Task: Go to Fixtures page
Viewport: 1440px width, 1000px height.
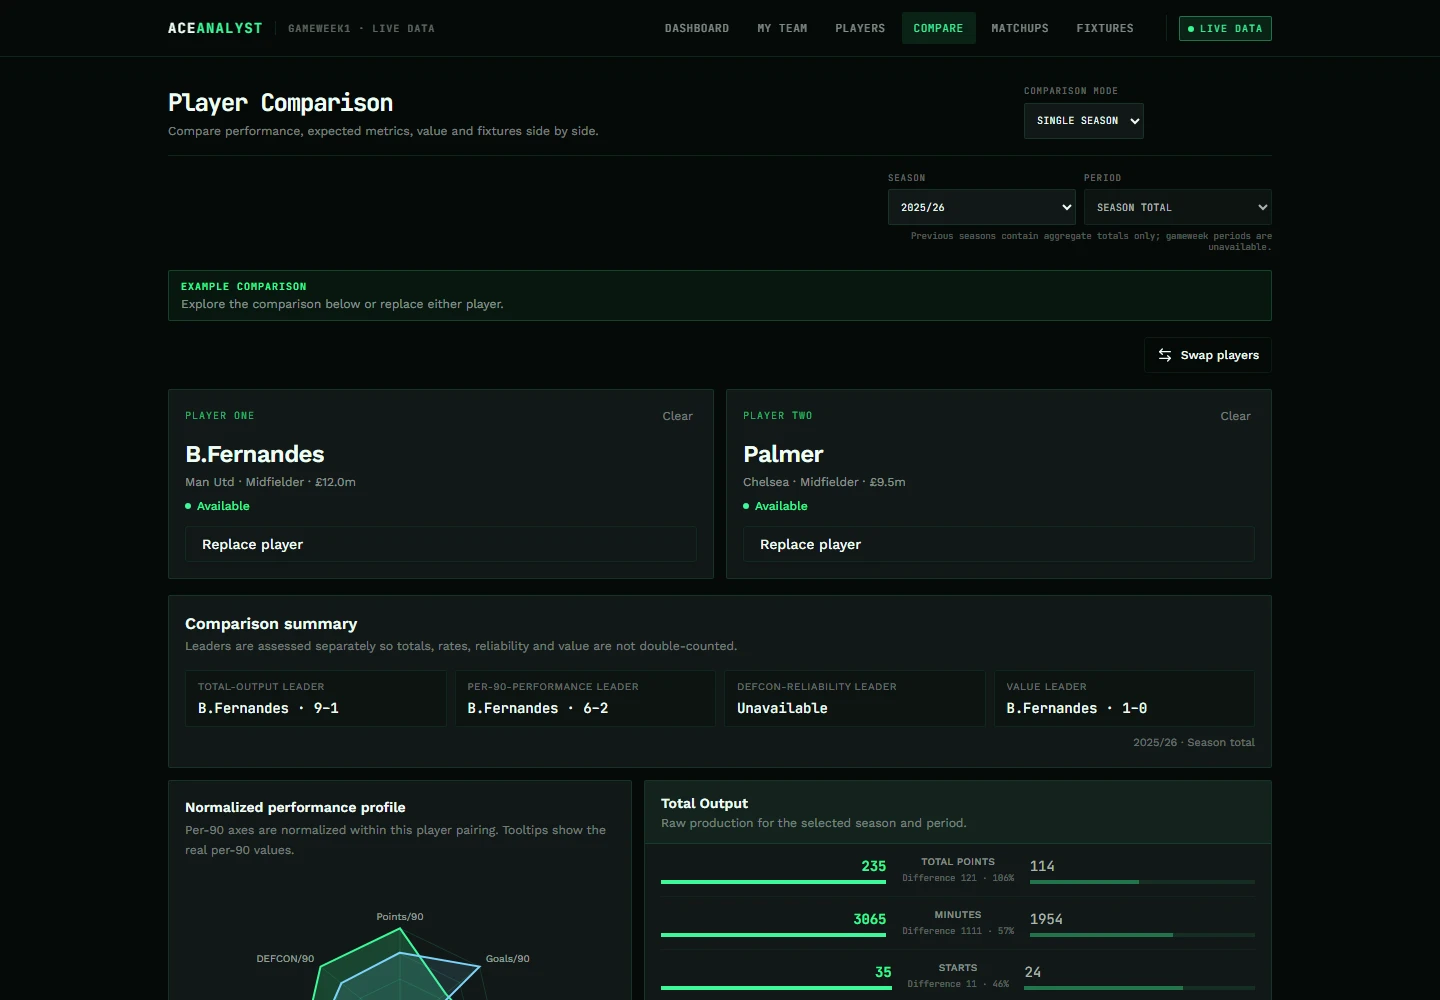Action: point(1105,28)
